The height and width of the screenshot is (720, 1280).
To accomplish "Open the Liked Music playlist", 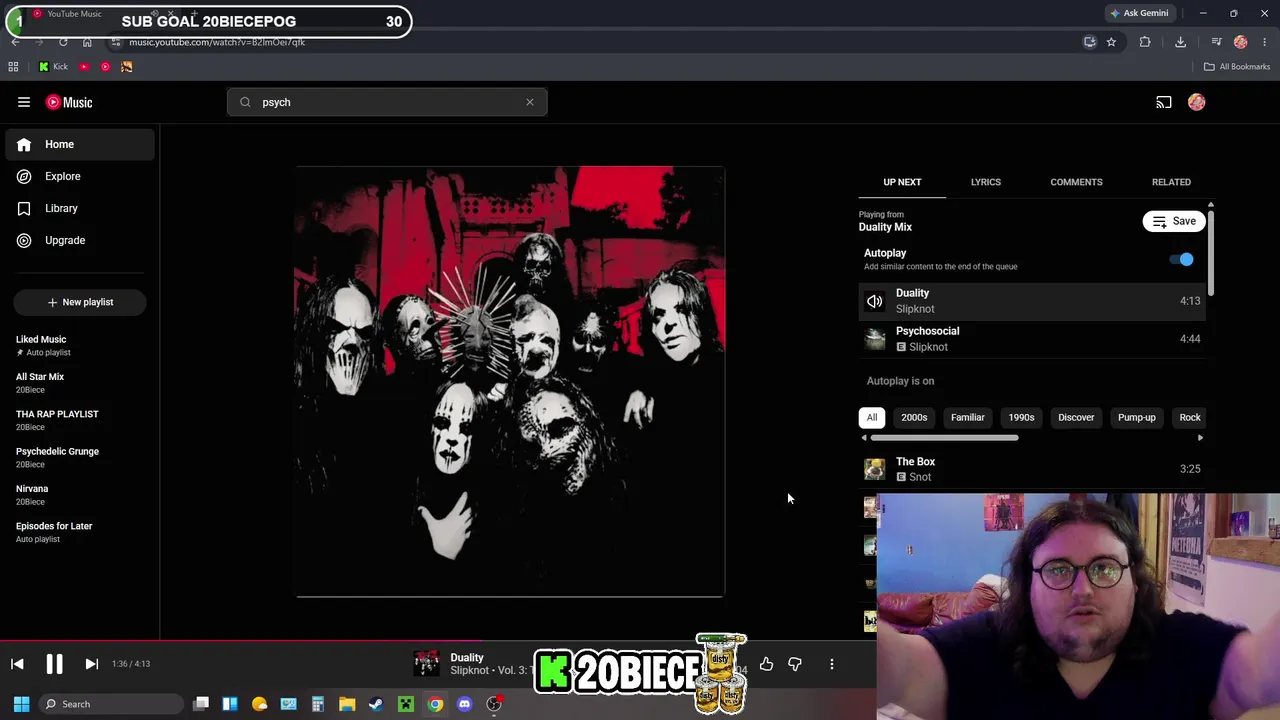I will pos(80,345).
